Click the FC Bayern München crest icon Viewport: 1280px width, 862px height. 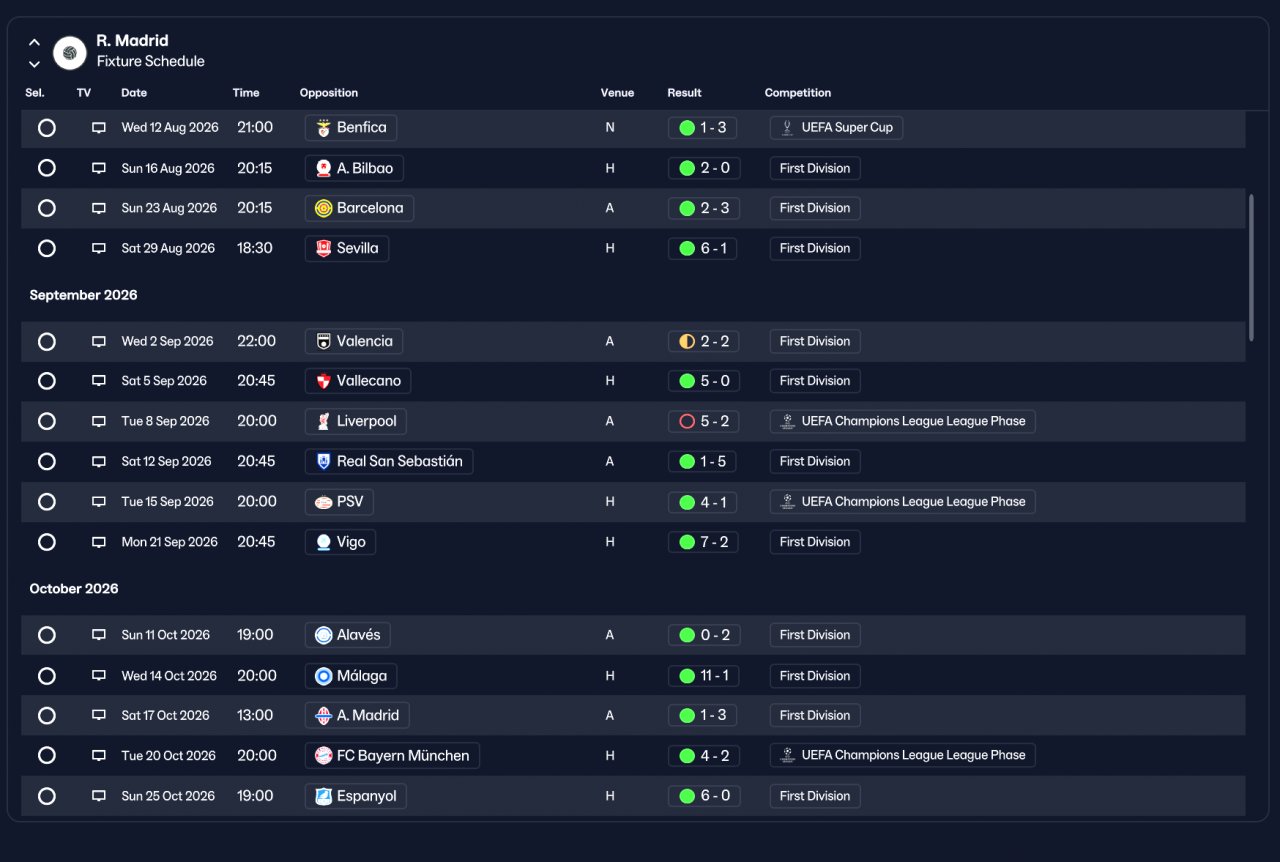(x=323, y=756)
